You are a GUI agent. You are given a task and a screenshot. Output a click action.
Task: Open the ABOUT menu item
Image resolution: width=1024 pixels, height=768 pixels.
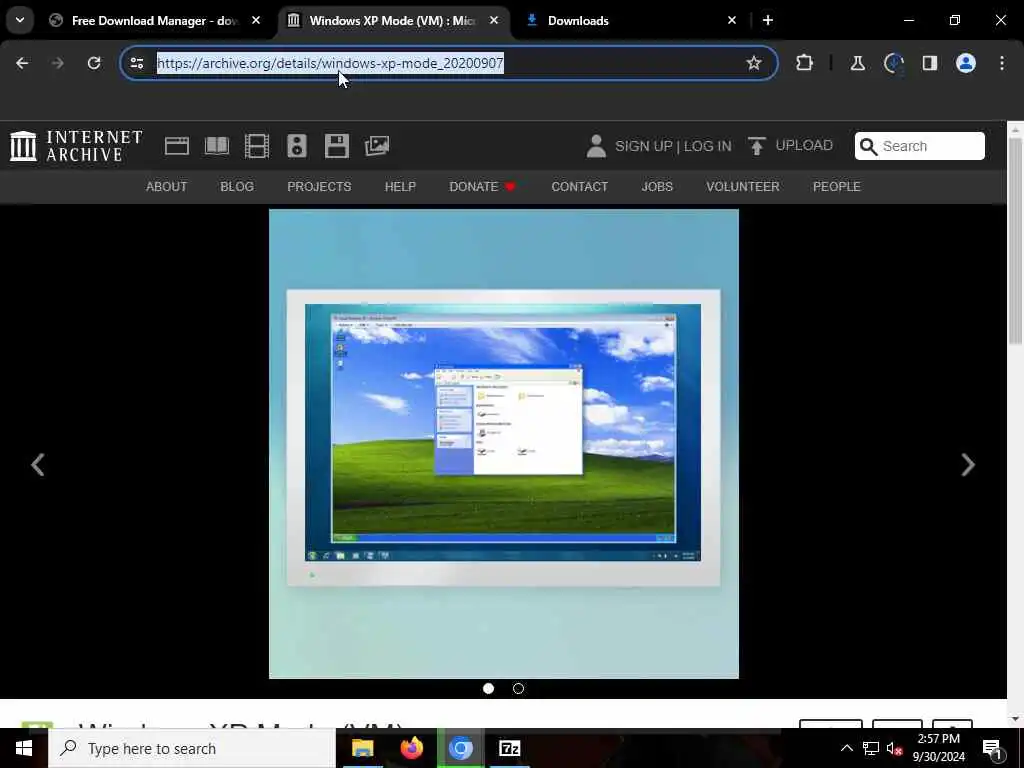click(167, 187)
